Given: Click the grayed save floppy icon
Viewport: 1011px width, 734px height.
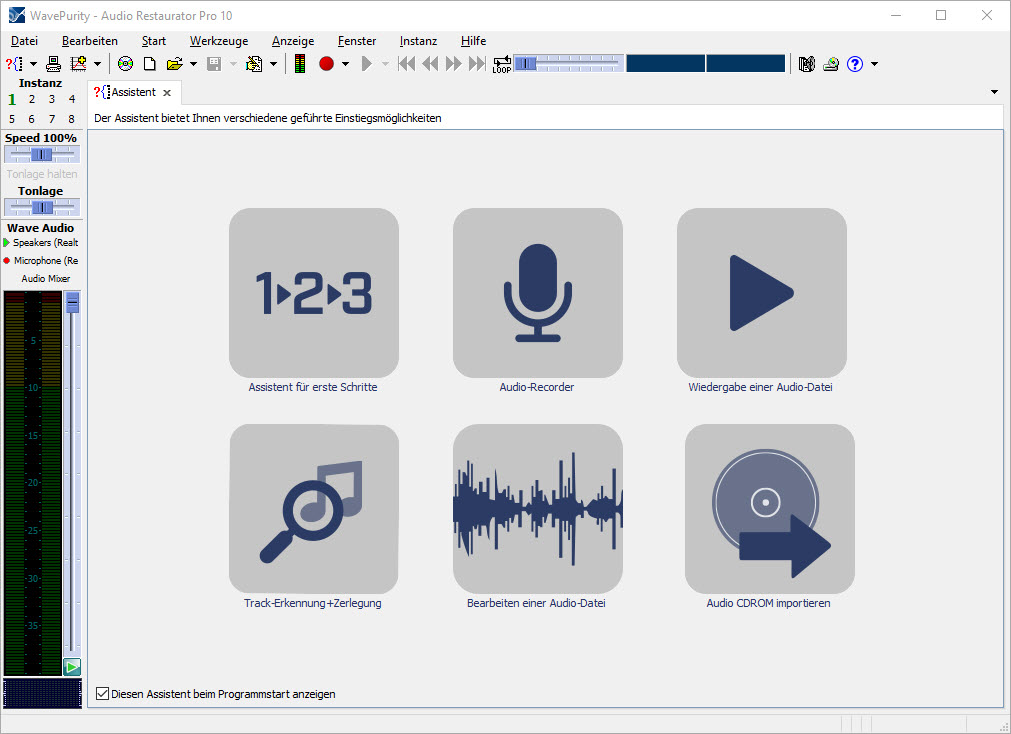Looking at the screenshot, I should [x=214, y=64].
